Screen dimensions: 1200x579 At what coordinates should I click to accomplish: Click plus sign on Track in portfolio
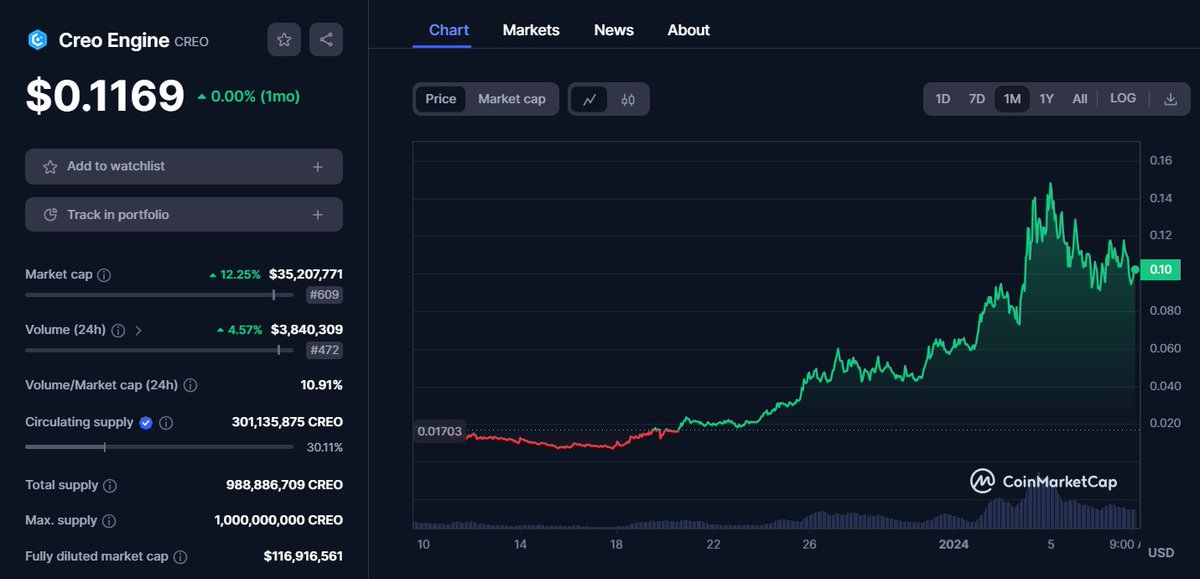click(318, 215)
